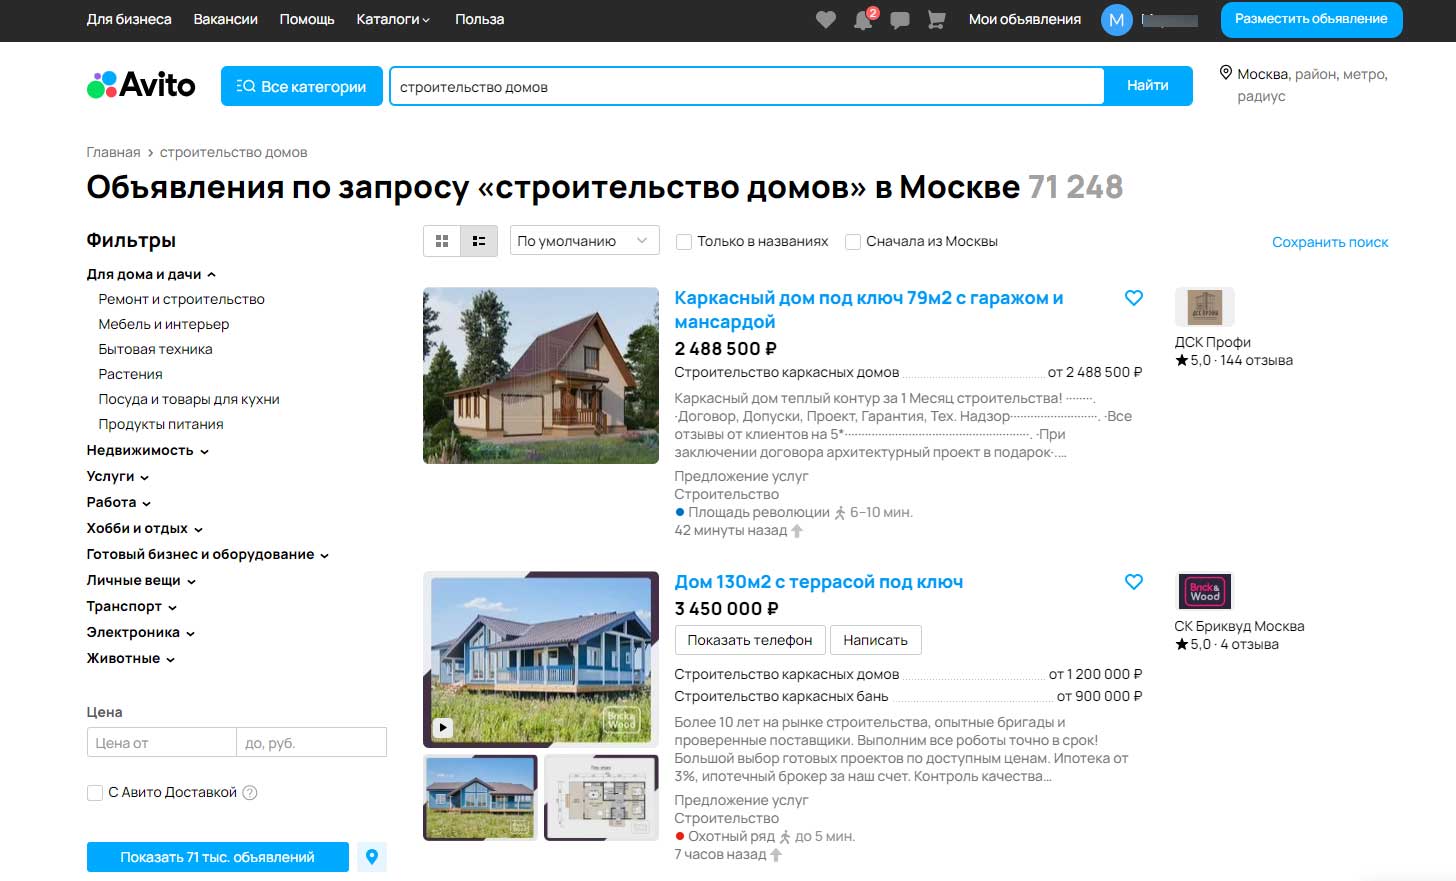Image resolution: width=1456 pixels, height=881 pixels.
Task: Click Сохранить поиск link
Action: tap(1329, 242)
